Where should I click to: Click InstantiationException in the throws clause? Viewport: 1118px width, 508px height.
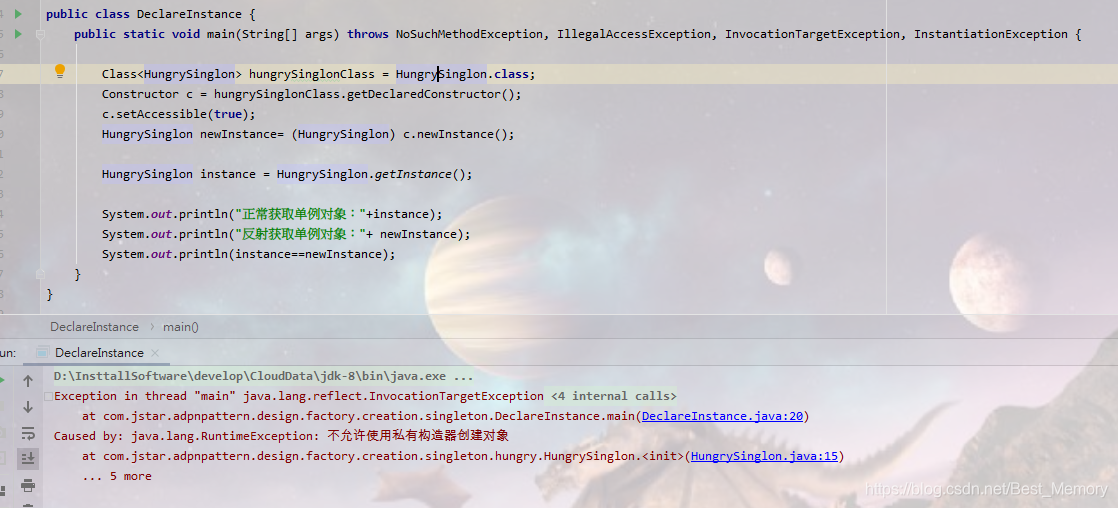click(x=991, y=34)
